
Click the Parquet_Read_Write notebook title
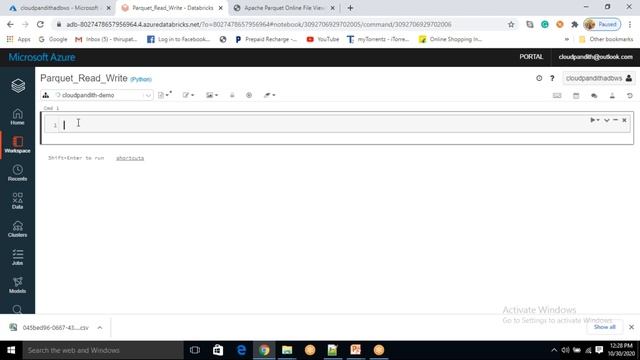point(84,78)
